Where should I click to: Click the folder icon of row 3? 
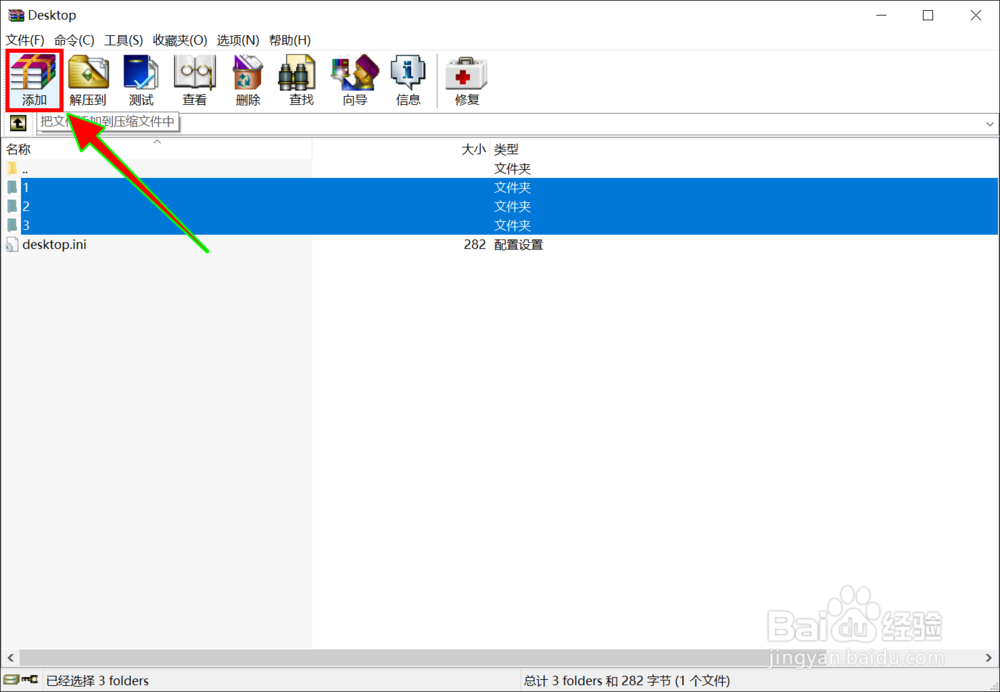(x=12, y=225)
